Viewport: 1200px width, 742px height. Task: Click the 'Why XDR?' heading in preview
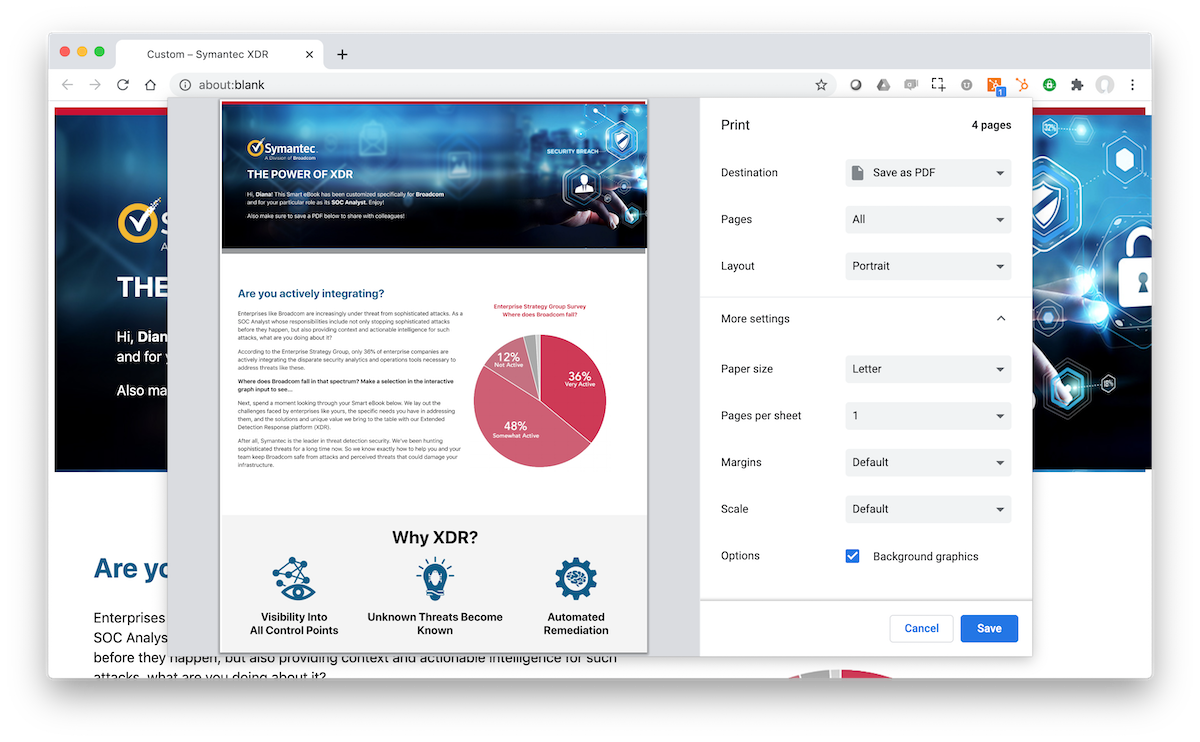click(x=434, y=537)
